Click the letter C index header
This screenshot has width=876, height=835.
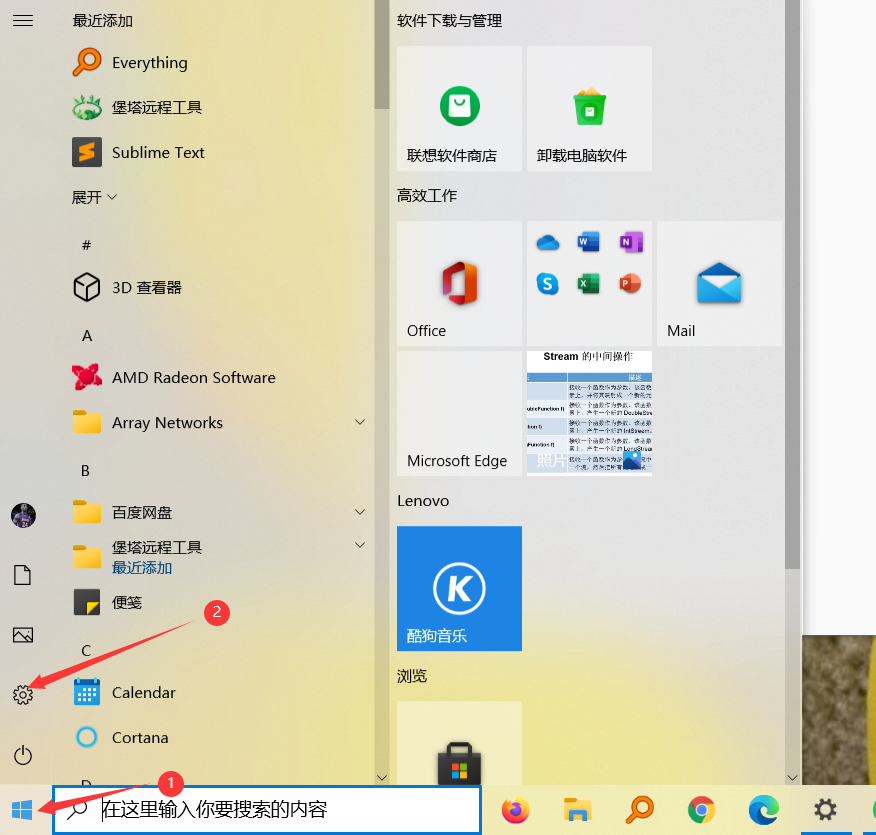86,651
